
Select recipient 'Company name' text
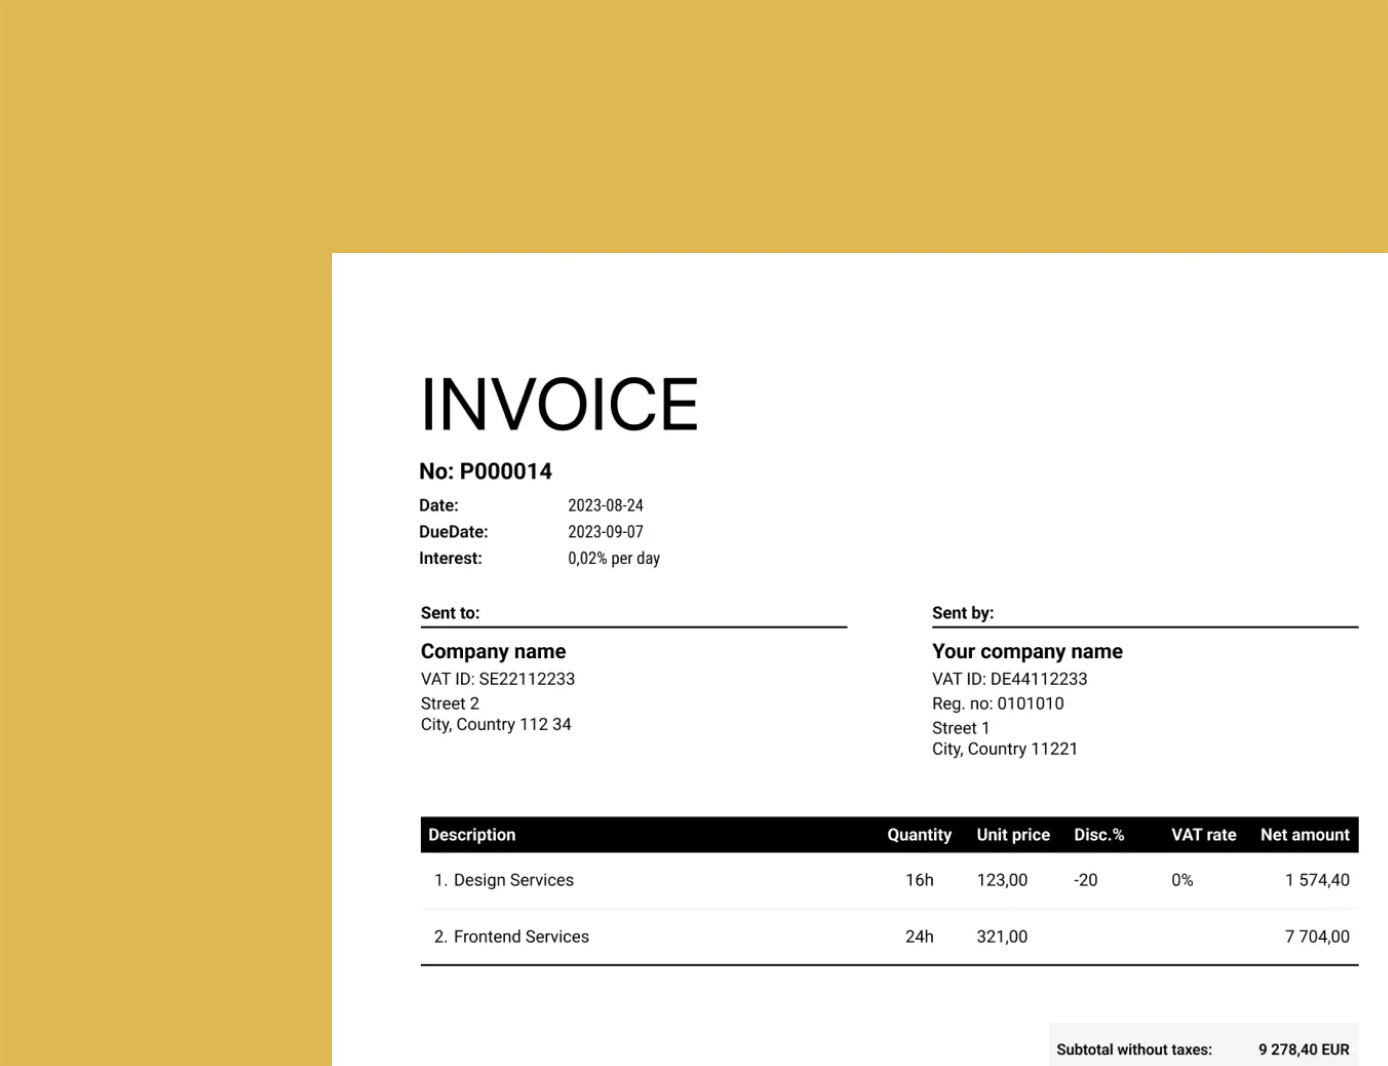click(x=493, y=651)
